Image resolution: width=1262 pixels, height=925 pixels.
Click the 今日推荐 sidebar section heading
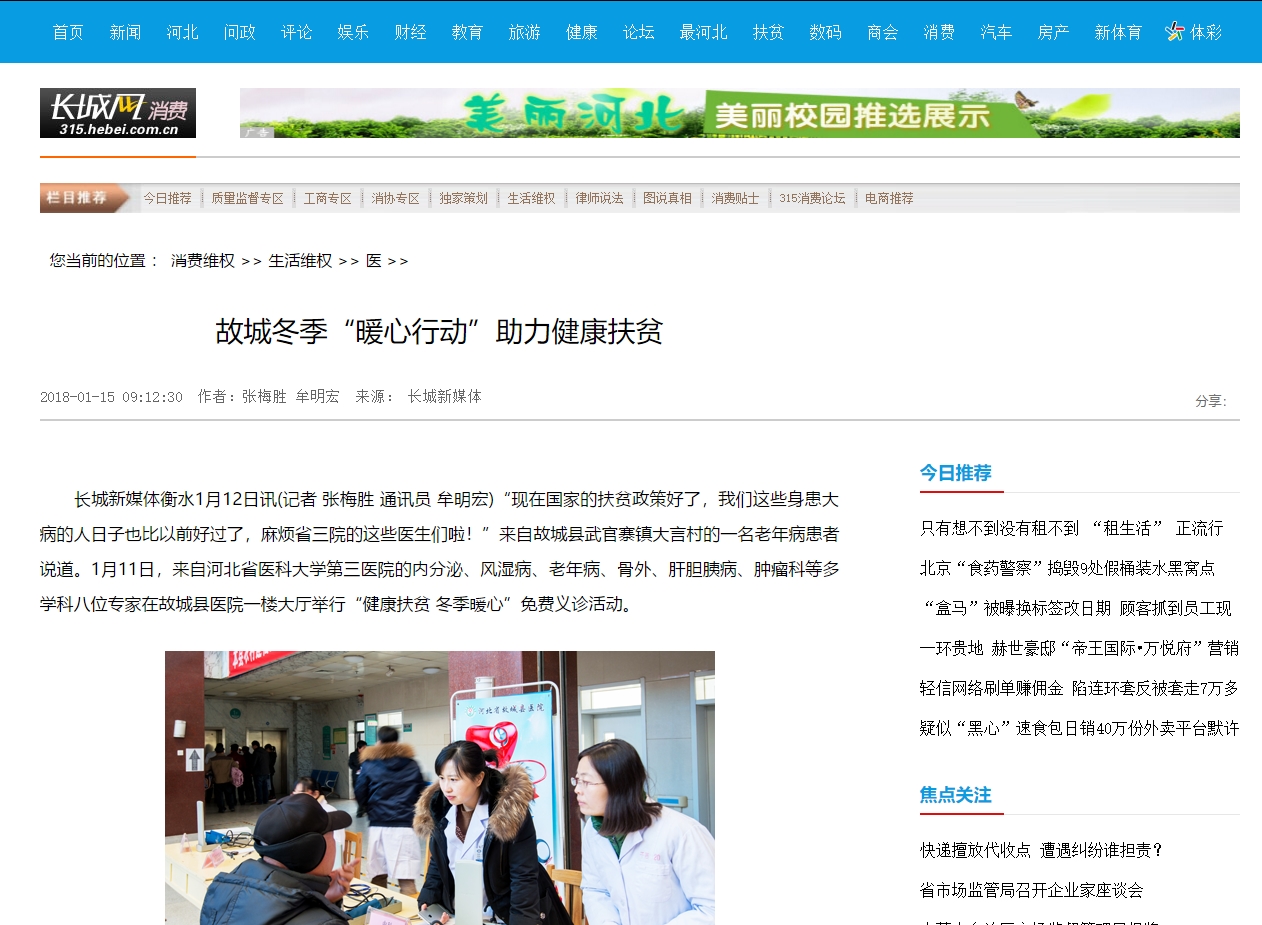click(x=955, y=473)
